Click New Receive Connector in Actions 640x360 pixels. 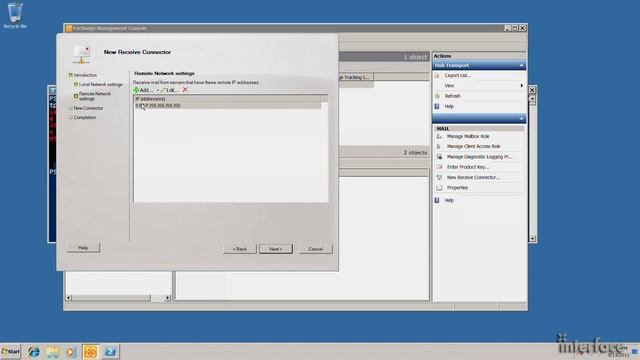473,178
